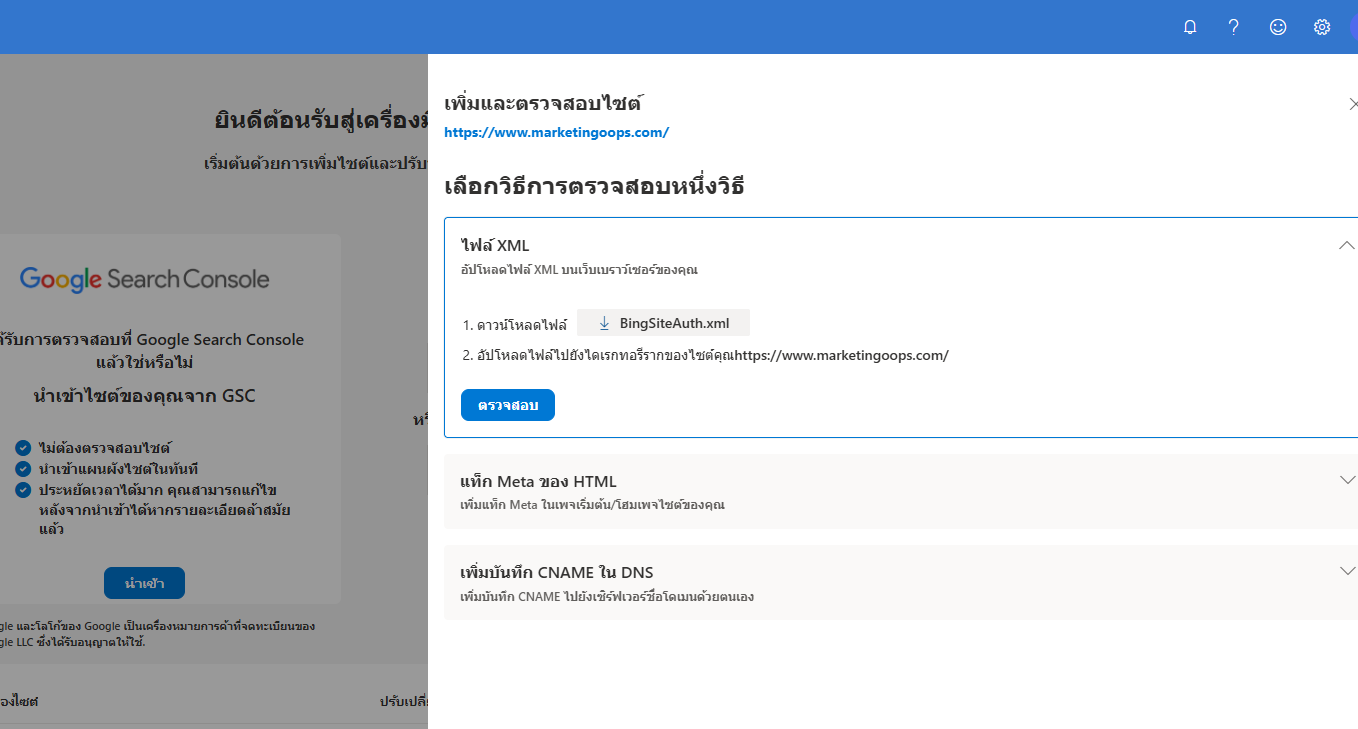The width and height of the screenshot is (1358, 729).
Task: Collapse the ไฟล์ XML section chevron
Action: tap(1347, 245)
